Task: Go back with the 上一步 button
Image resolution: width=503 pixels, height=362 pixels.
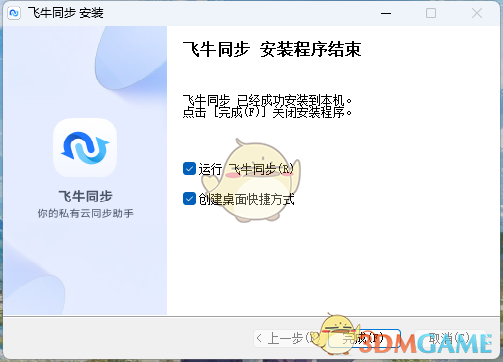Action: (x=288, y=339)
